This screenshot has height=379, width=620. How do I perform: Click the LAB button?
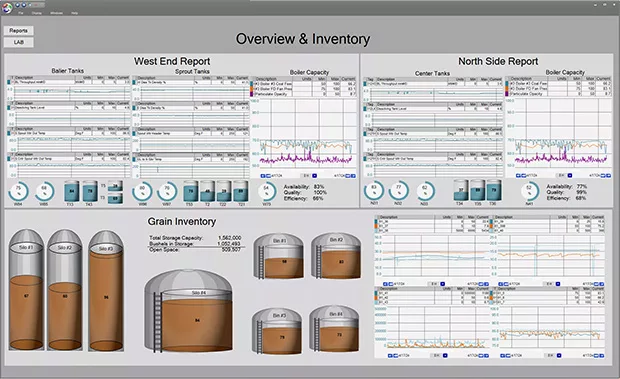[19, 42]
